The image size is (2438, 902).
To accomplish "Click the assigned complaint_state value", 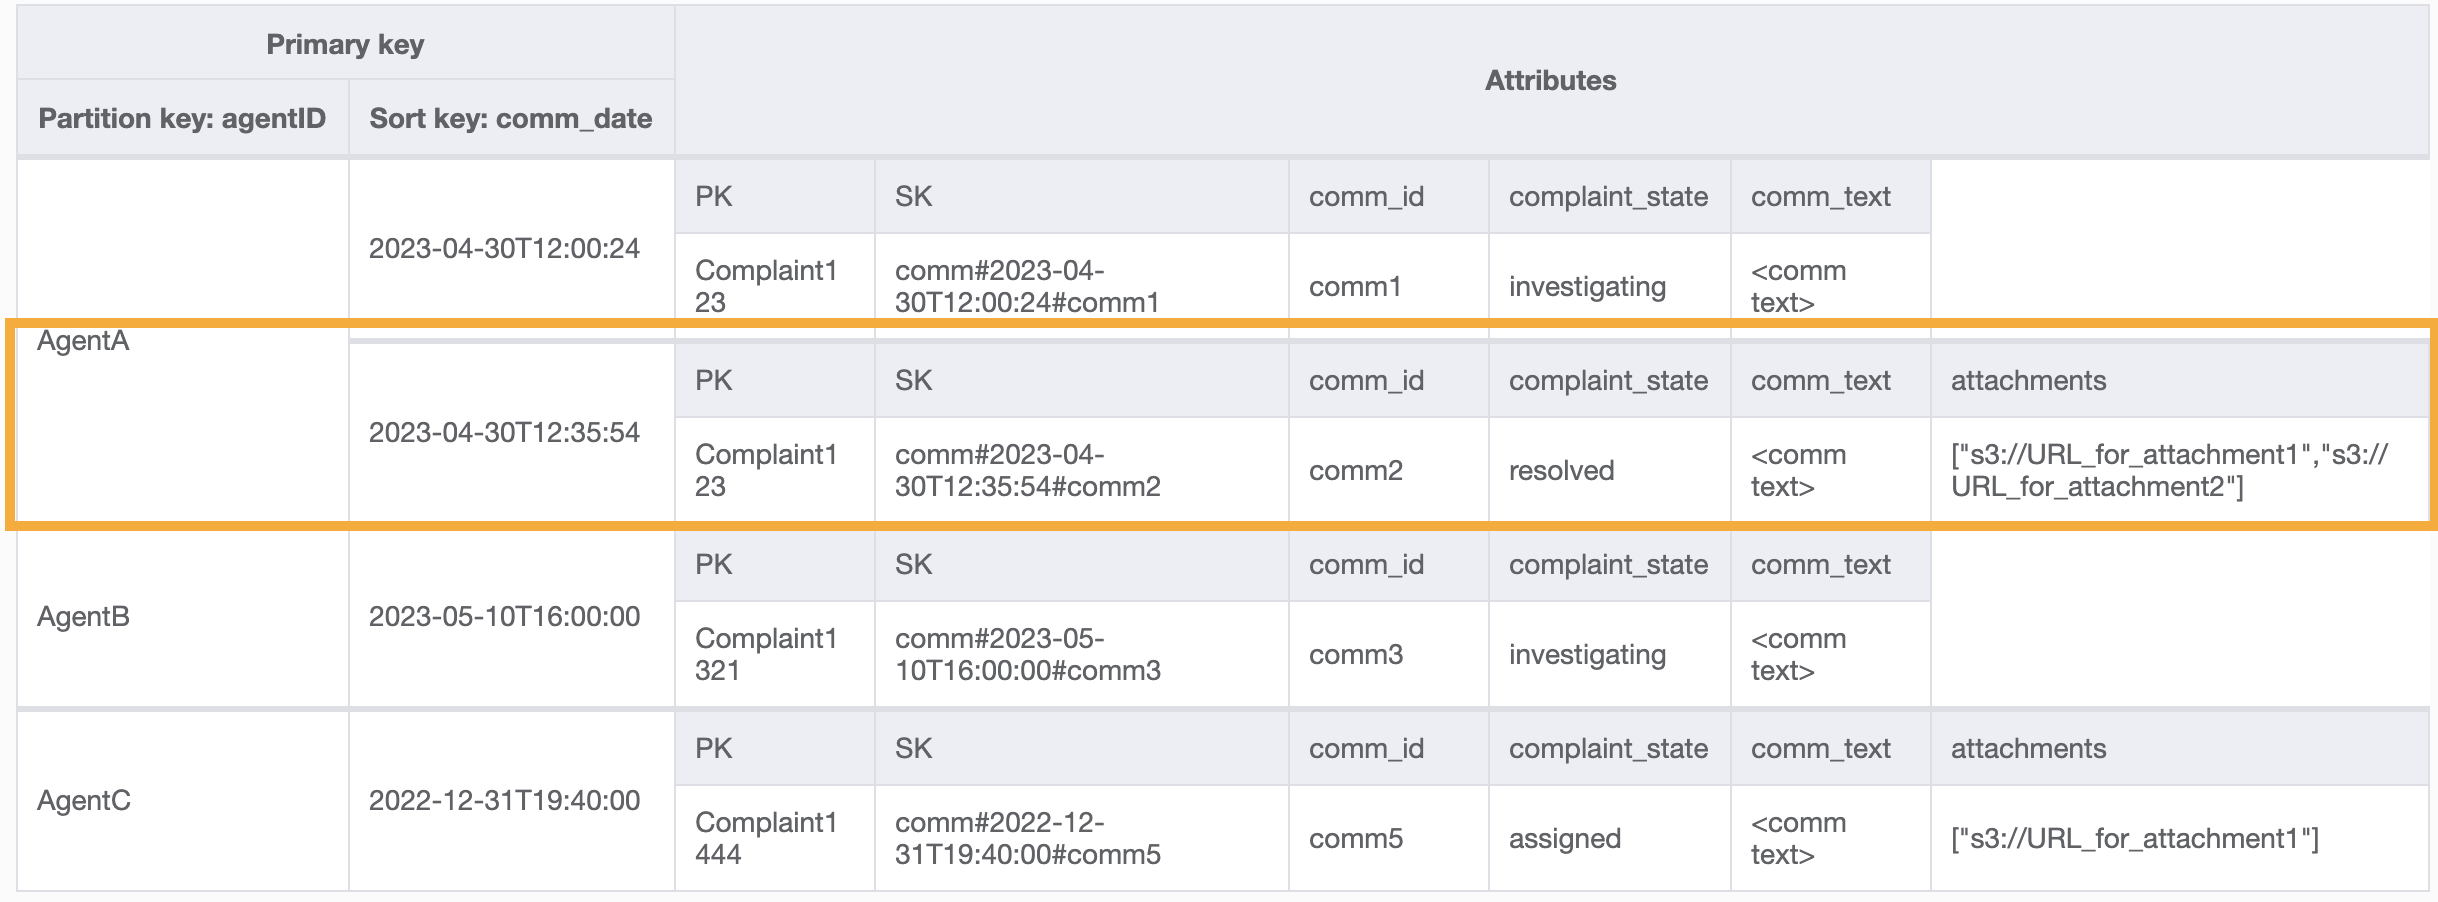I will click(1565, 839).
